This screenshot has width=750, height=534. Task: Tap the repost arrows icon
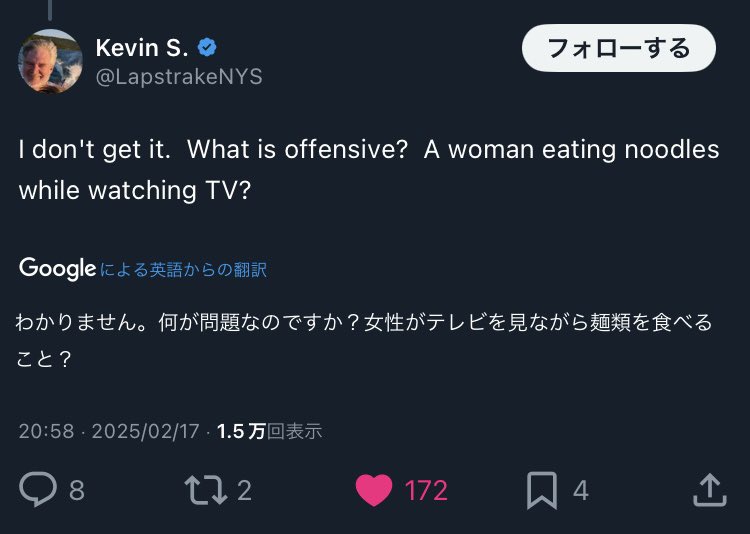206,489
